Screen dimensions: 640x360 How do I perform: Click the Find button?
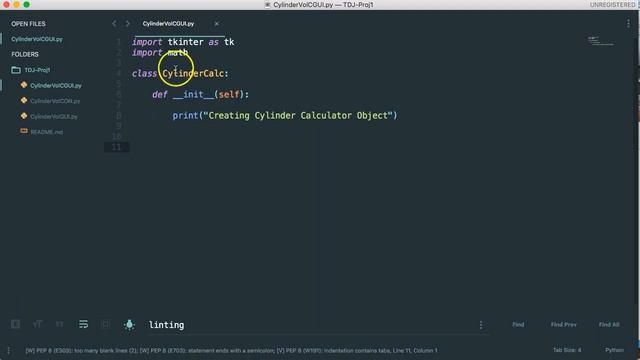[518, 324]
